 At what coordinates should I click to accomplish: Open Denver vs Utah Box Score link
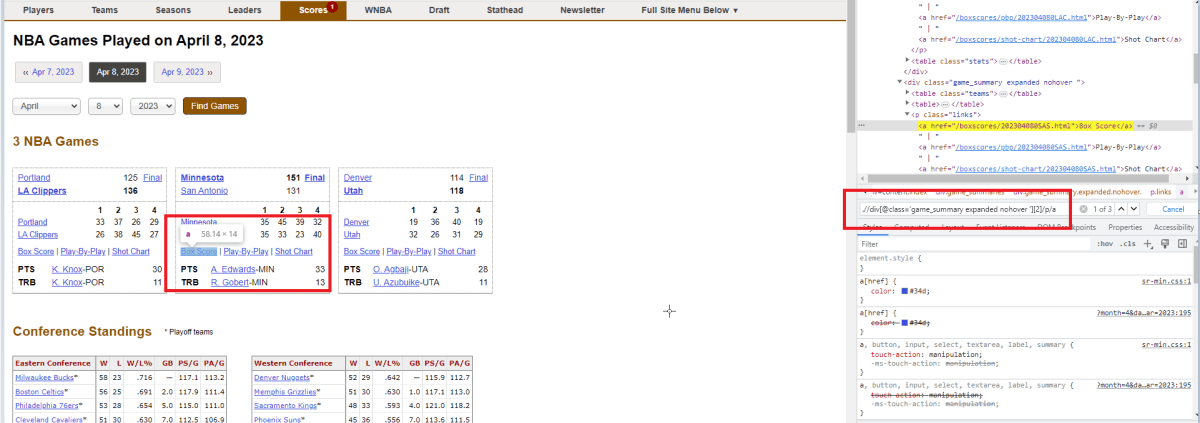(x=362, y=252)
